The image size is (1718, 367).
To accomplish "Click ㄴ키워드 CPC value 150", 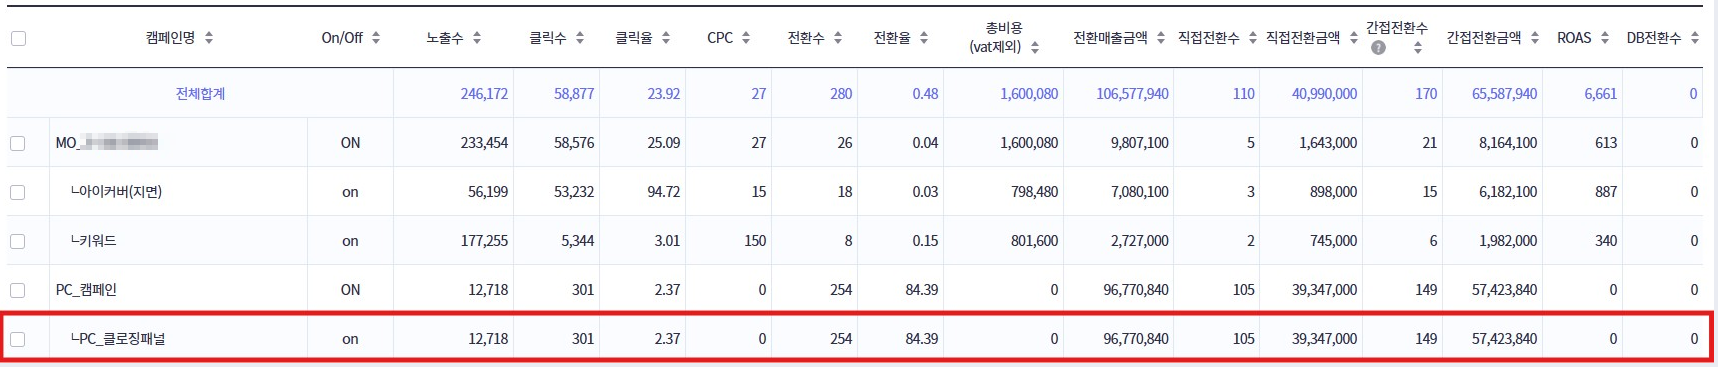I will (x=755, y=241).
